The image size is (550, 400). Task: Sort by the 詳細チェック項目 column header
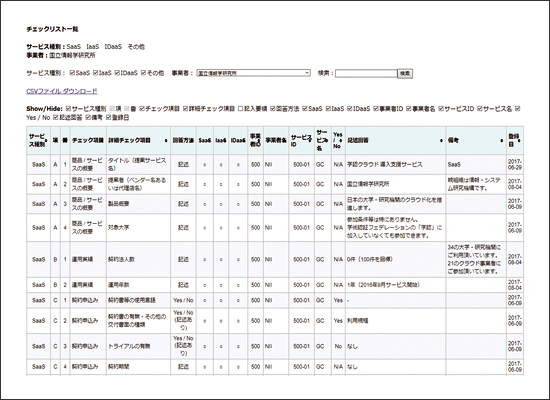click(138, 140)
